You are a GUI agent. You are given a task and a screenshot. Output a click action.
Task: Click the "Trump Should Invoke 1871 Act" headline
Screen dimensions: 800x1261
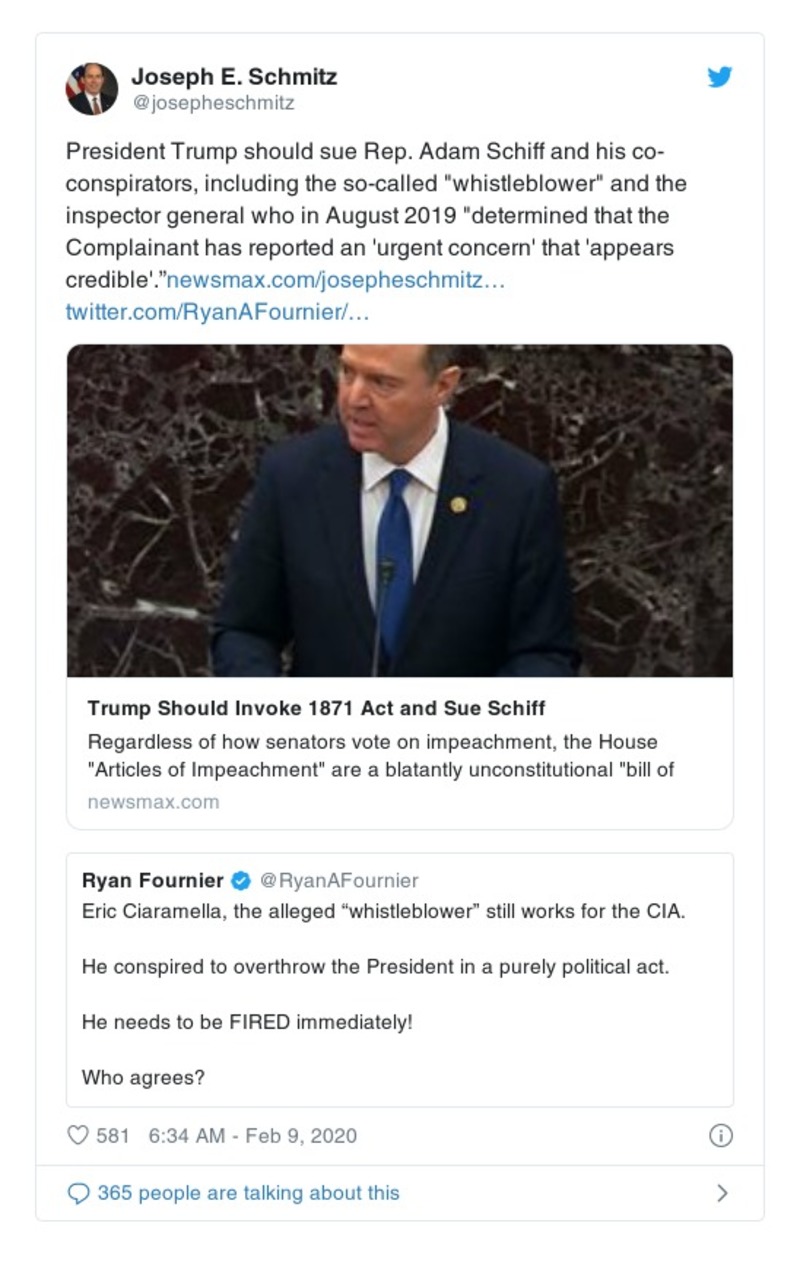[316, 708]
